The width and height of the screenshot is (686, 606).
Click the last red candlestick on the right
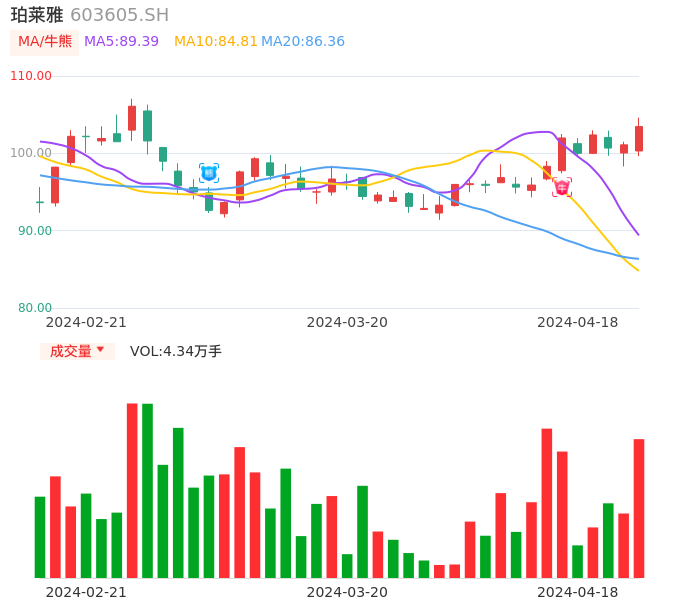coord(639,138)
